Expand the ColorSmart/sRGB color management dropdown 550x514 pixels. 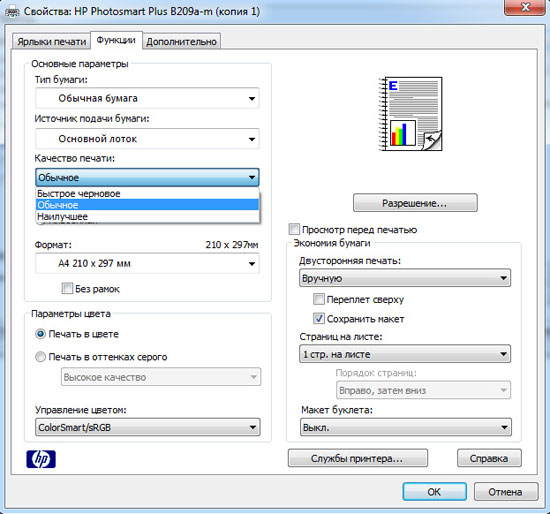pyautogui.click(x=147, y=427)
